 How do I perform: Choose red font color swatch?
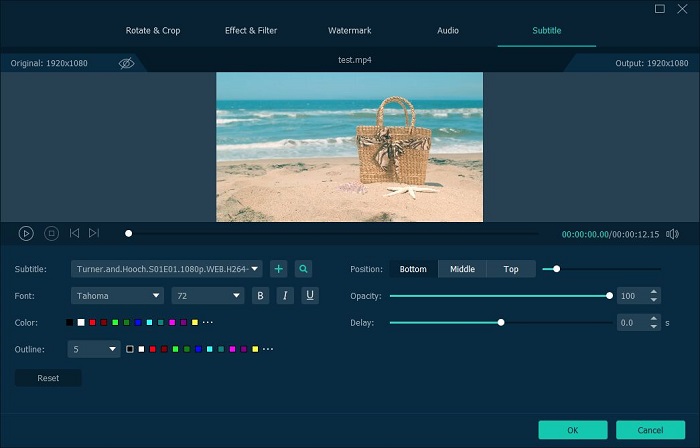click(92, 322)
